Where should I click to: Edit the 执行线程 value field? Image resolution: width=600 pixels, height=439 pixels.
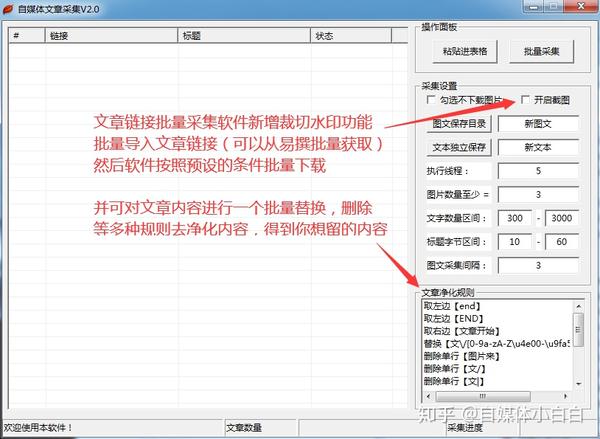tap(538, 171)
